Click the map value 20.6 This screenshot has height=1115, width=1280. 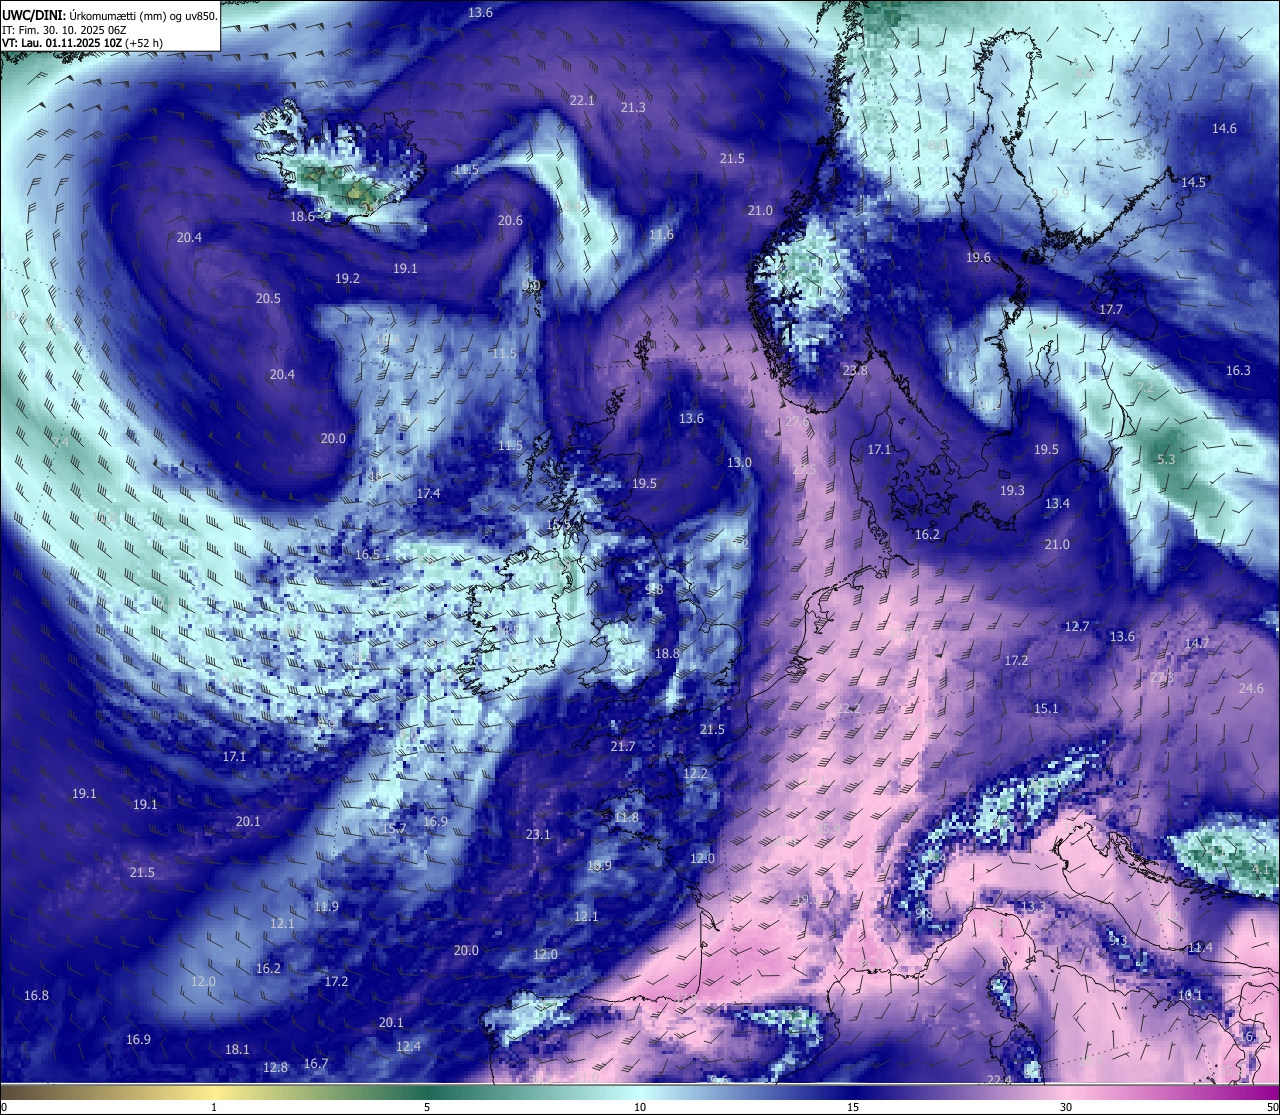click(511, 220)
